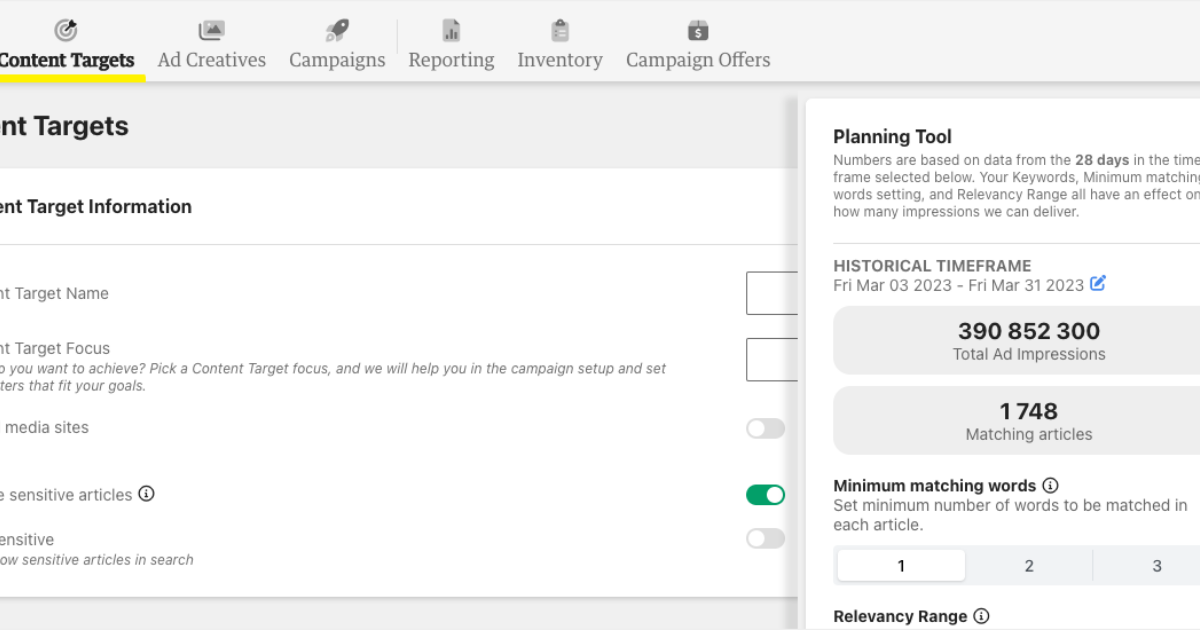This screenshot has height=630, width=1200.
Task: View info about Relevancy Range
Action: pos(981,616)
